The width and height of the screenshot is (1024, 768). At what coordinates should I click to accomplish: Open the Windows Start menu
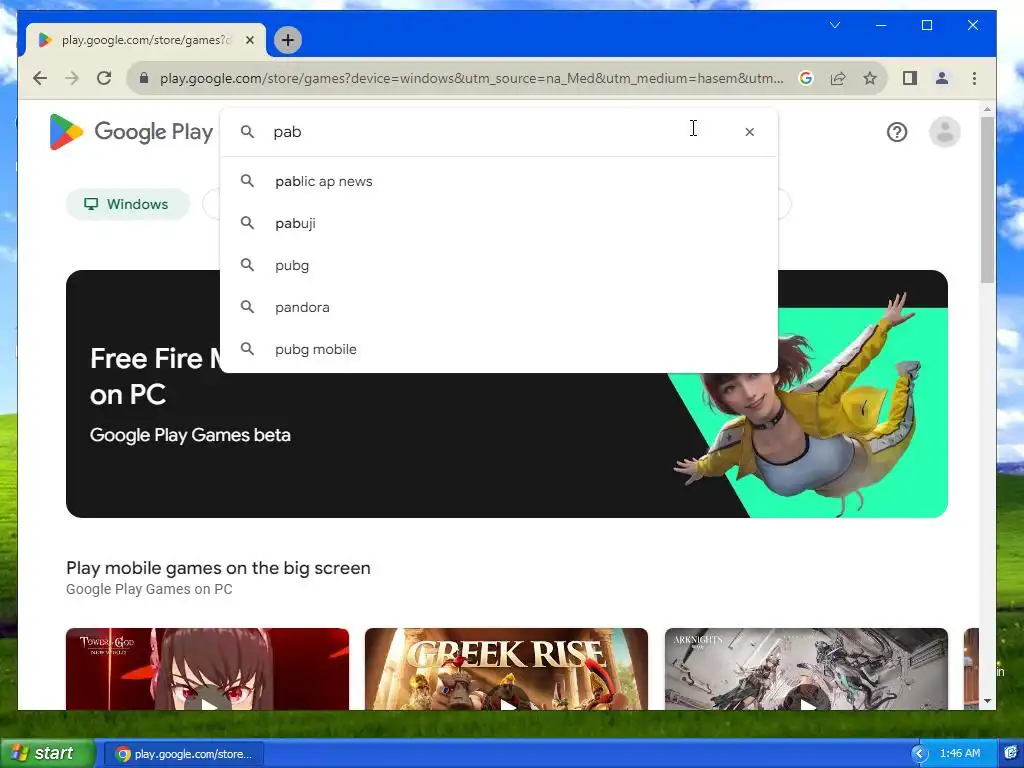(x=47, y=754)
